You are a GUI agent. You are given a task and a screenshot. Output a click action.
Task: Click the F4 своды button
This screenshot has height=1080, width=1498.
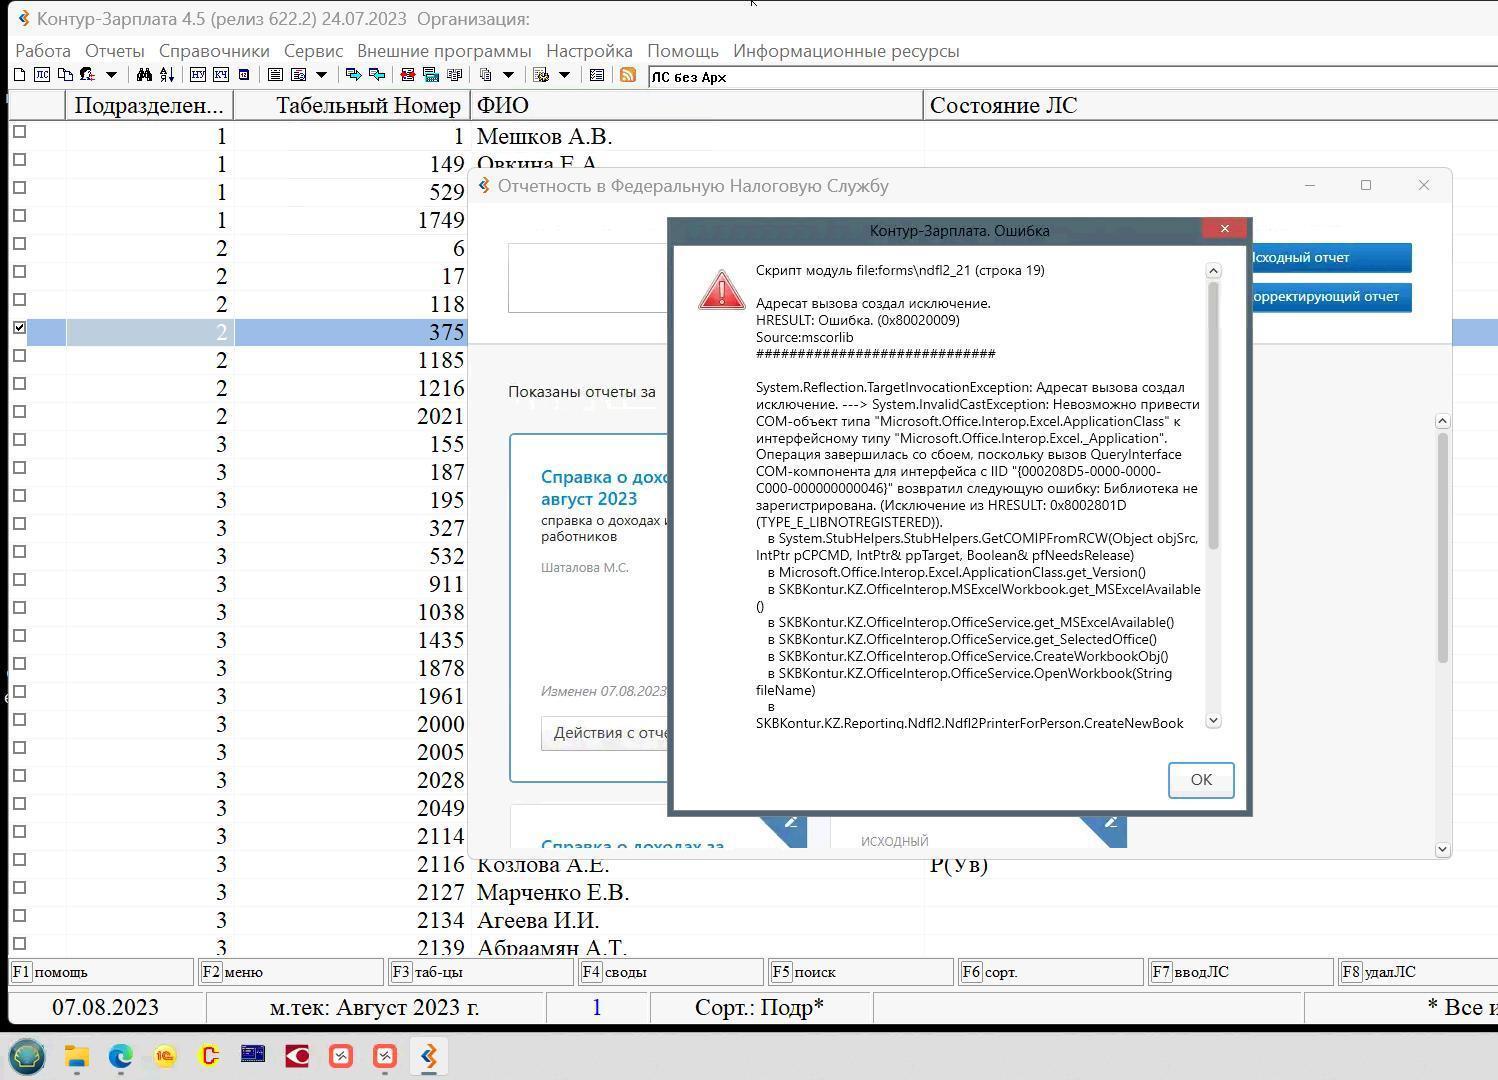(671, 972)
